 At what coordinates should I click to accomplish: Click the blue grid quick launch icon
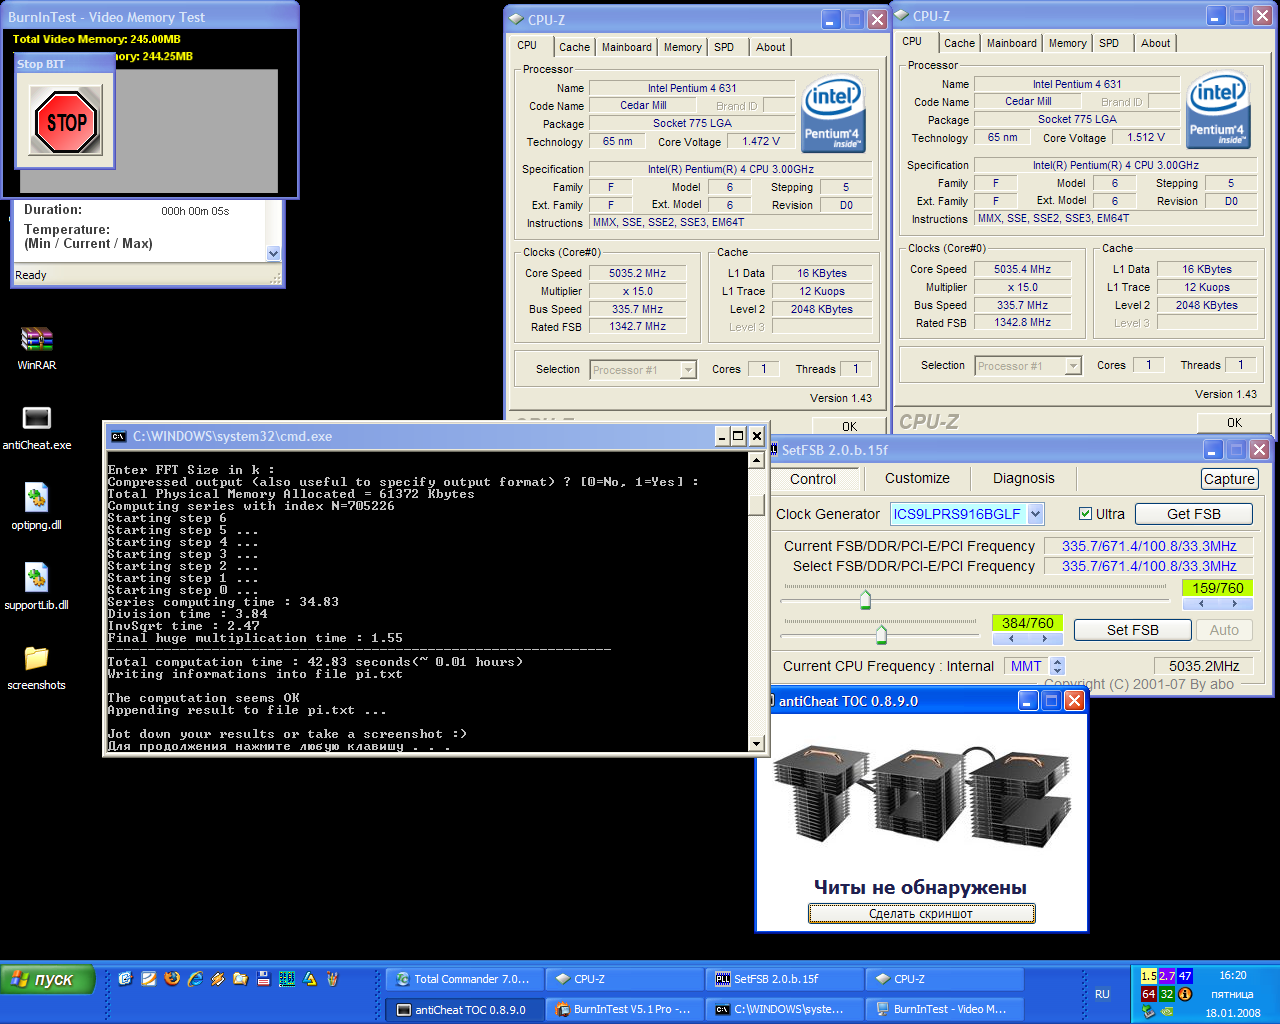[x=286, y=979]
